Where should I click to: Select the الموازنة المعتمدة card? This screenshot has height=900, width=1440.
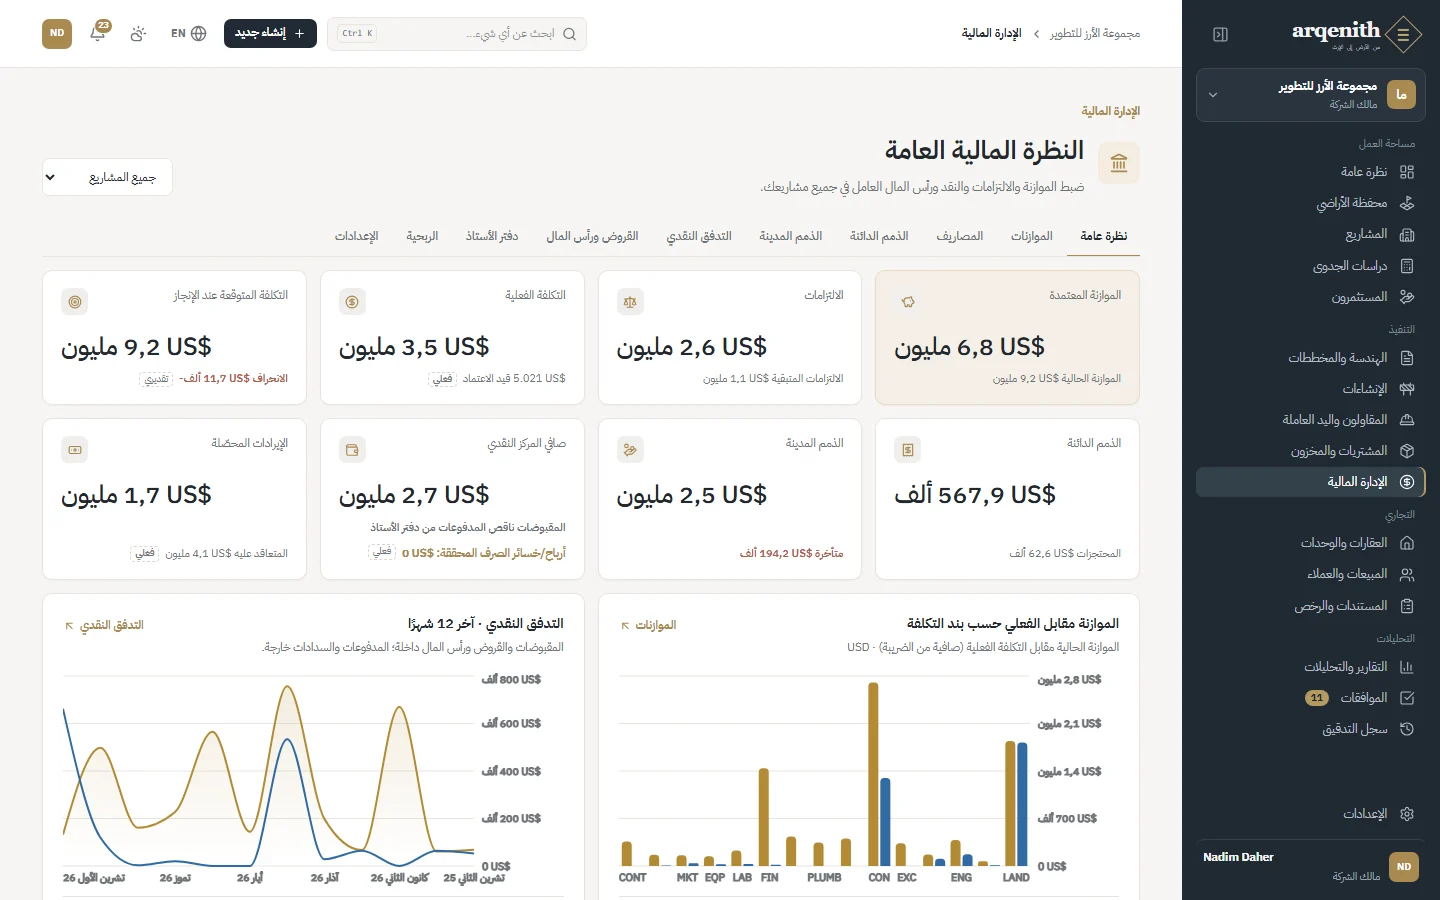1007,337
